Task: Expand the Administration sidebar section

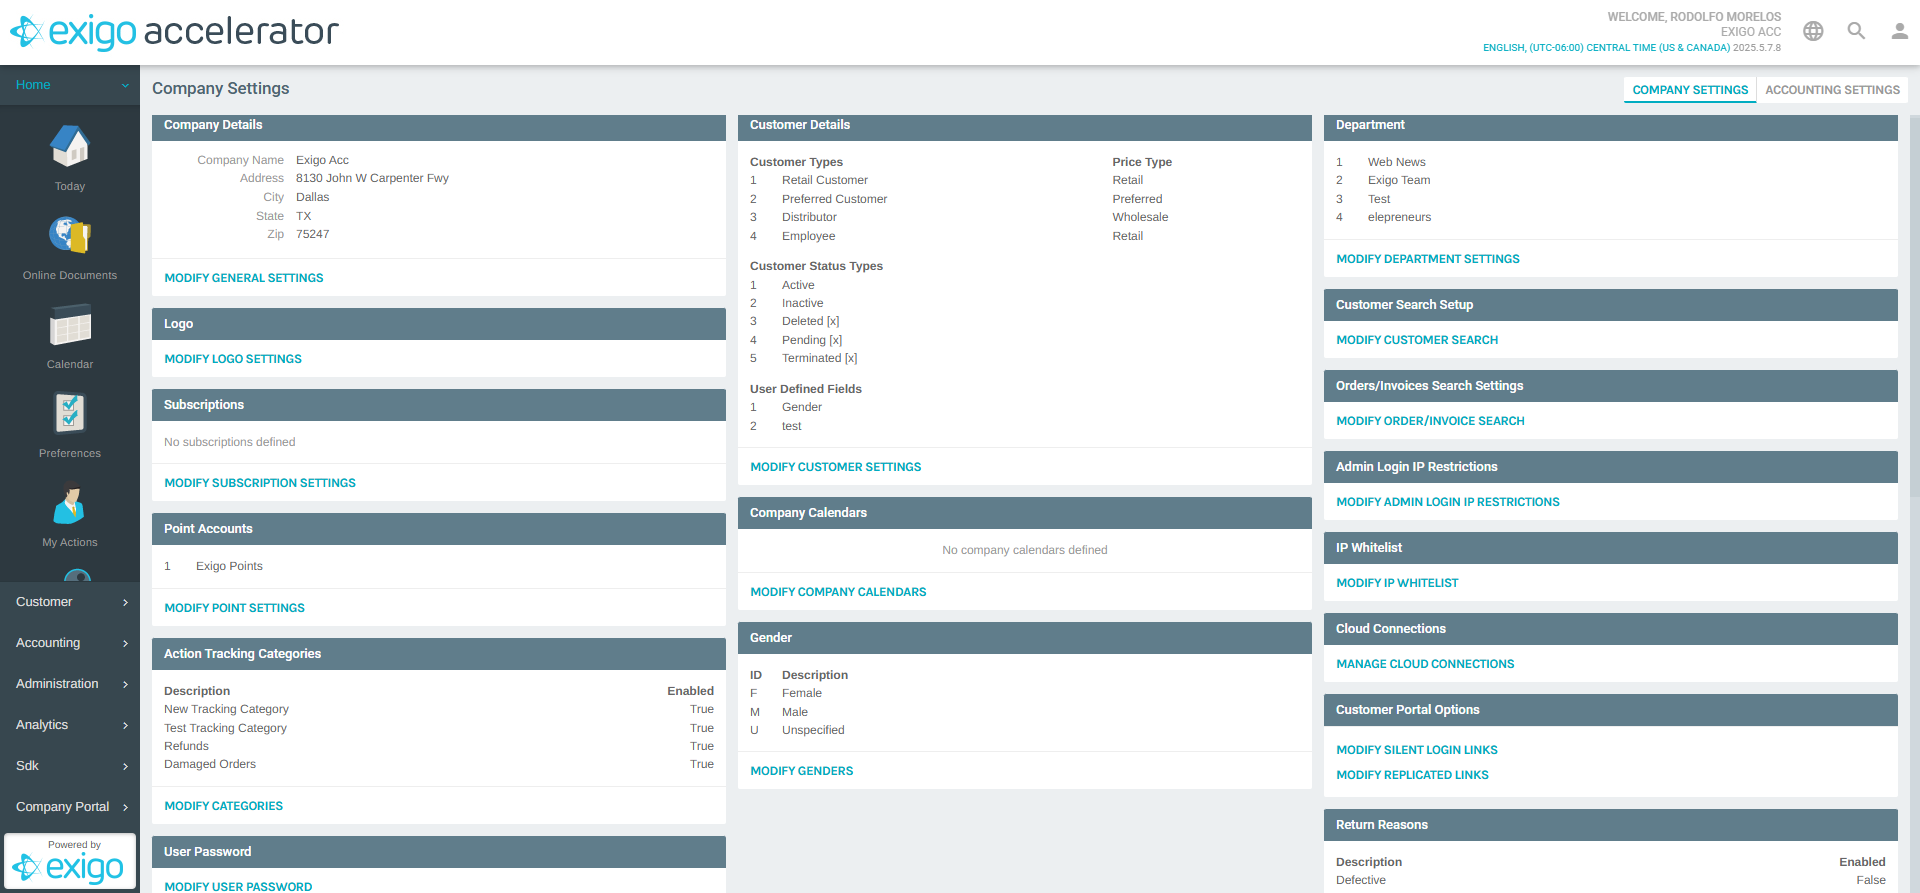Action: click(x=70, y=684)
